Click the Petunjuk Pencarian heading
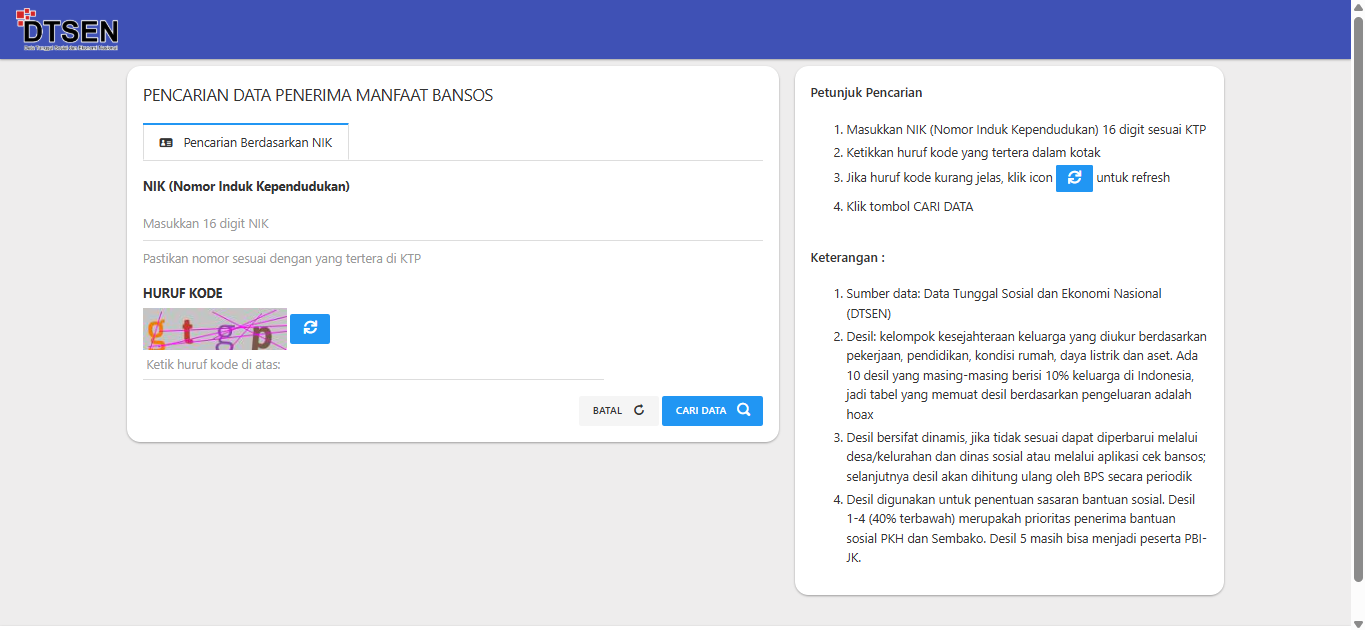The image size is (1365, 630). pyautogui.click(x=866, y=93)
